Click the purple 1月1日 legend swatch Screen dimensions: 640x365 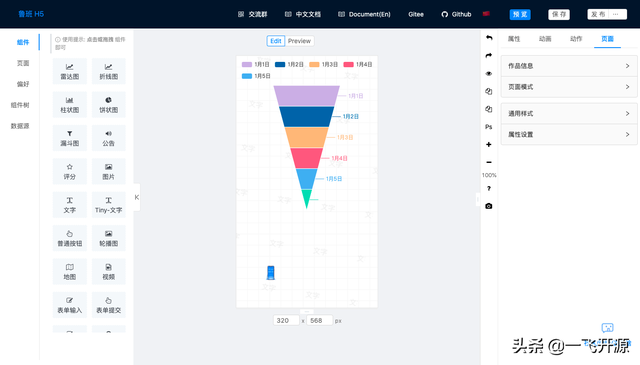(x=247, y=65)
